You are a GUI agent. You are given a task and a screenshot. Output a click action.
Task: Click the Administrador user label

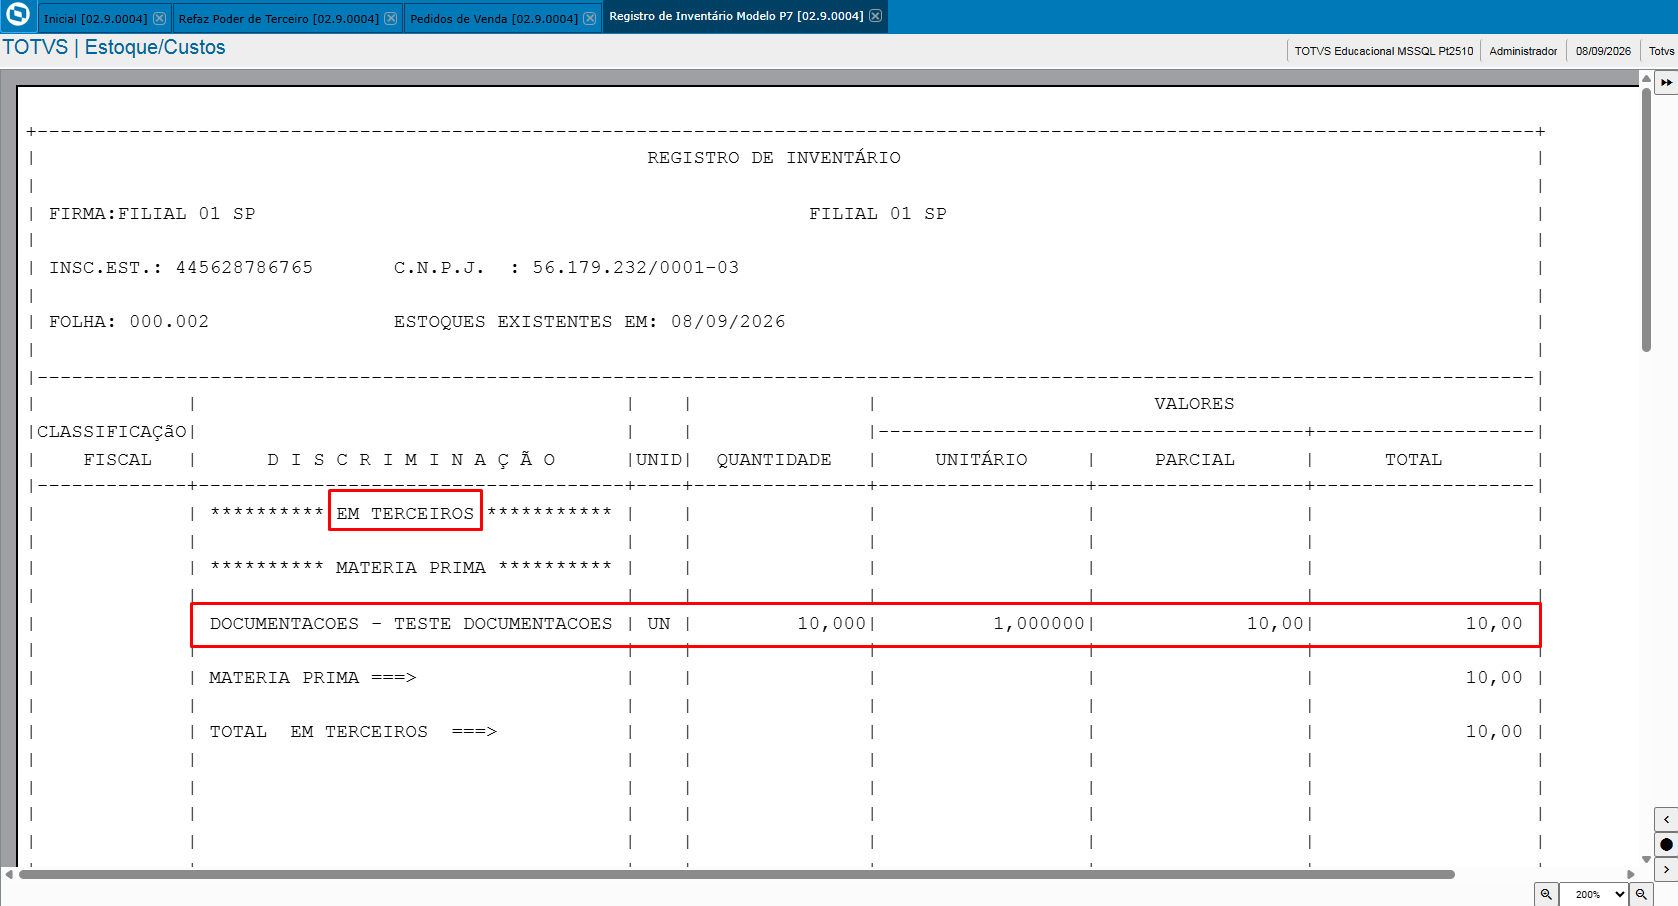1523,51
